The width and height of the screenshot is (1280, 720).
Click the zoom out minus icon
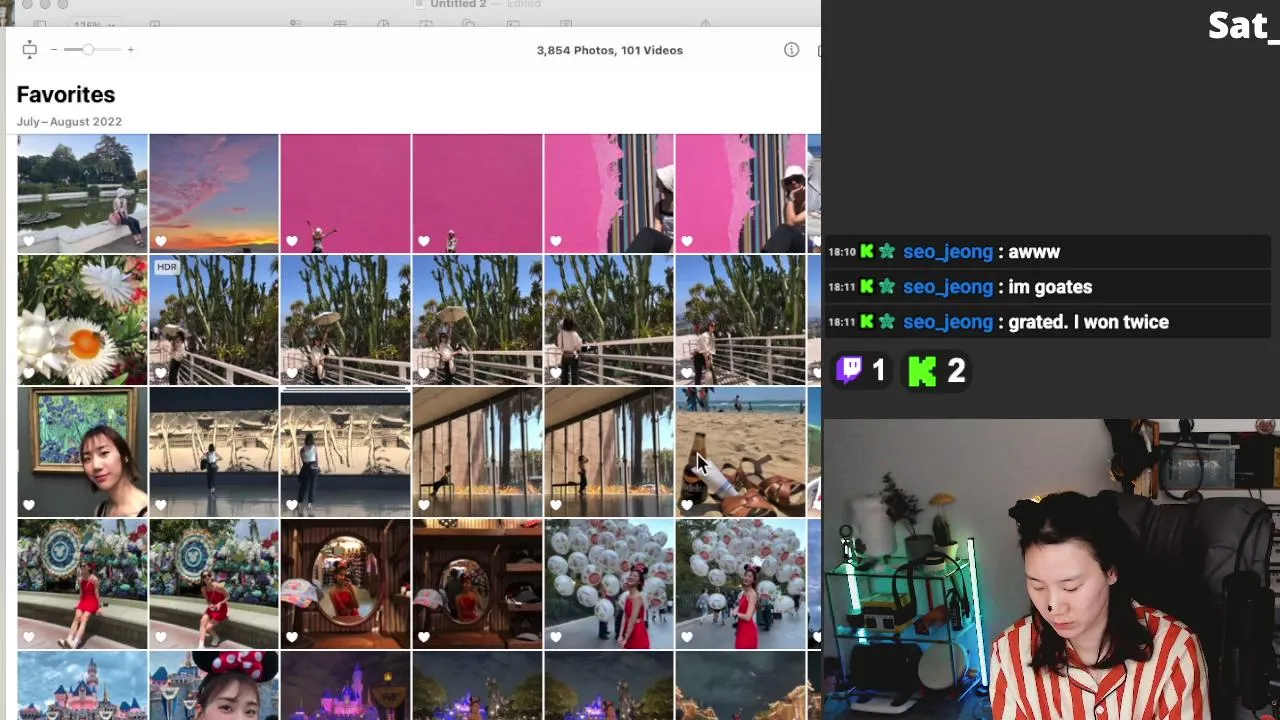click(x=54, y=50)
